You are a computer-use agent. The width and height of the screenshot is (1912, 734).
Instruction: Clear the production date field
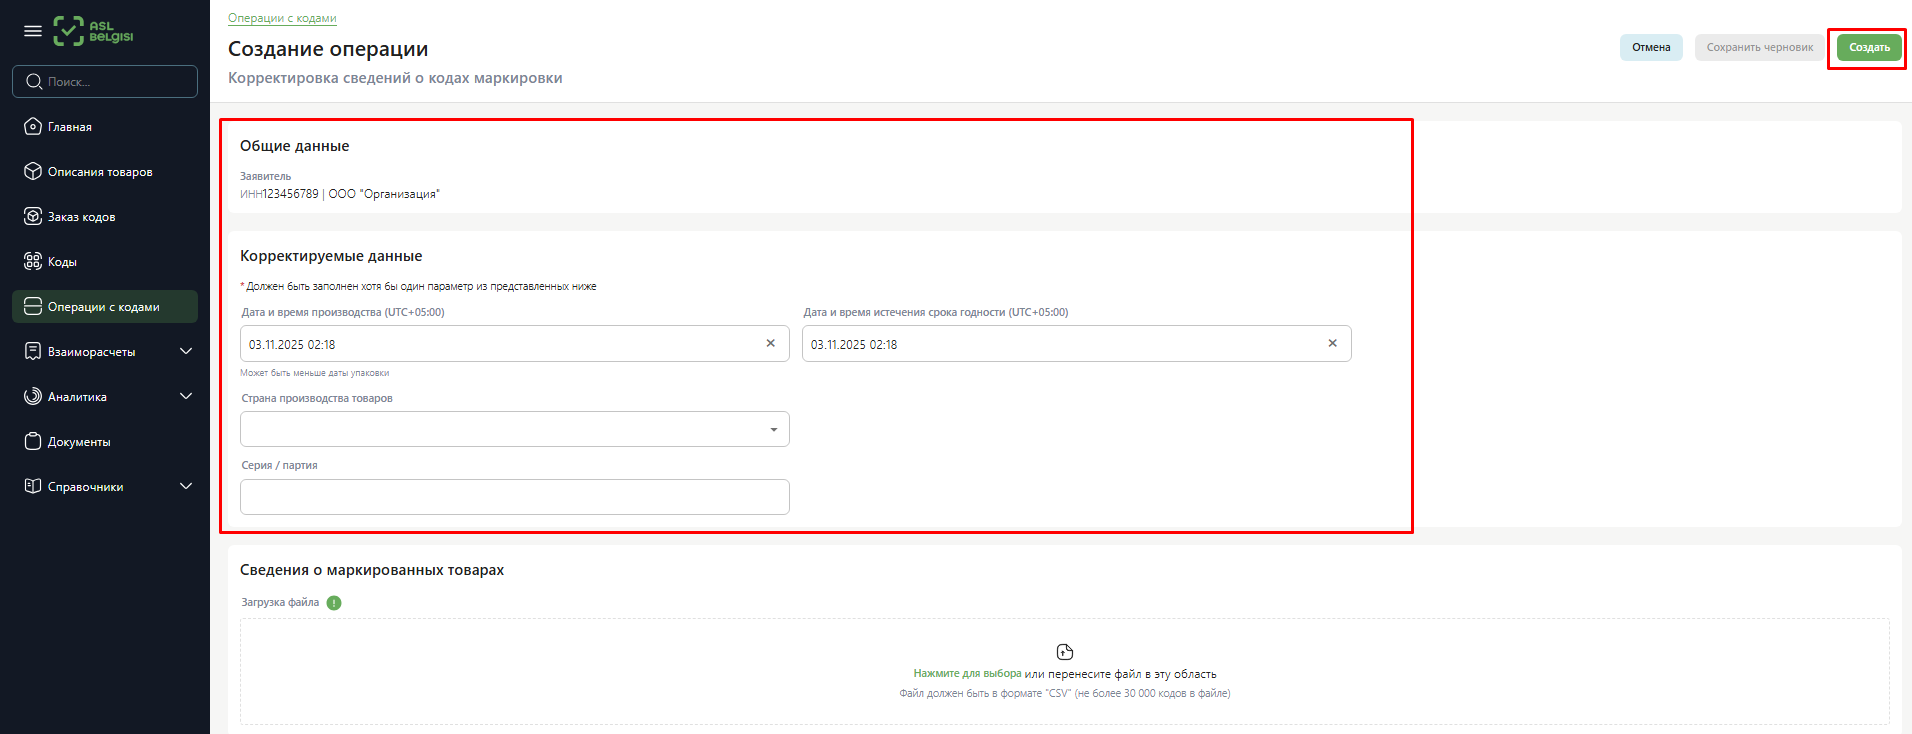(770, 343)
